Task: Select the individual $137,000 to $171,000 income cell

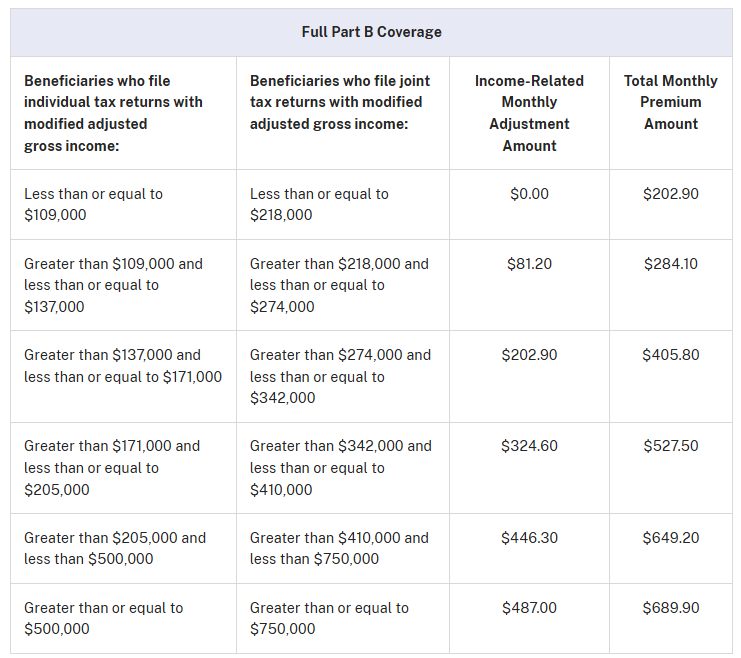Action: [122, 366]
